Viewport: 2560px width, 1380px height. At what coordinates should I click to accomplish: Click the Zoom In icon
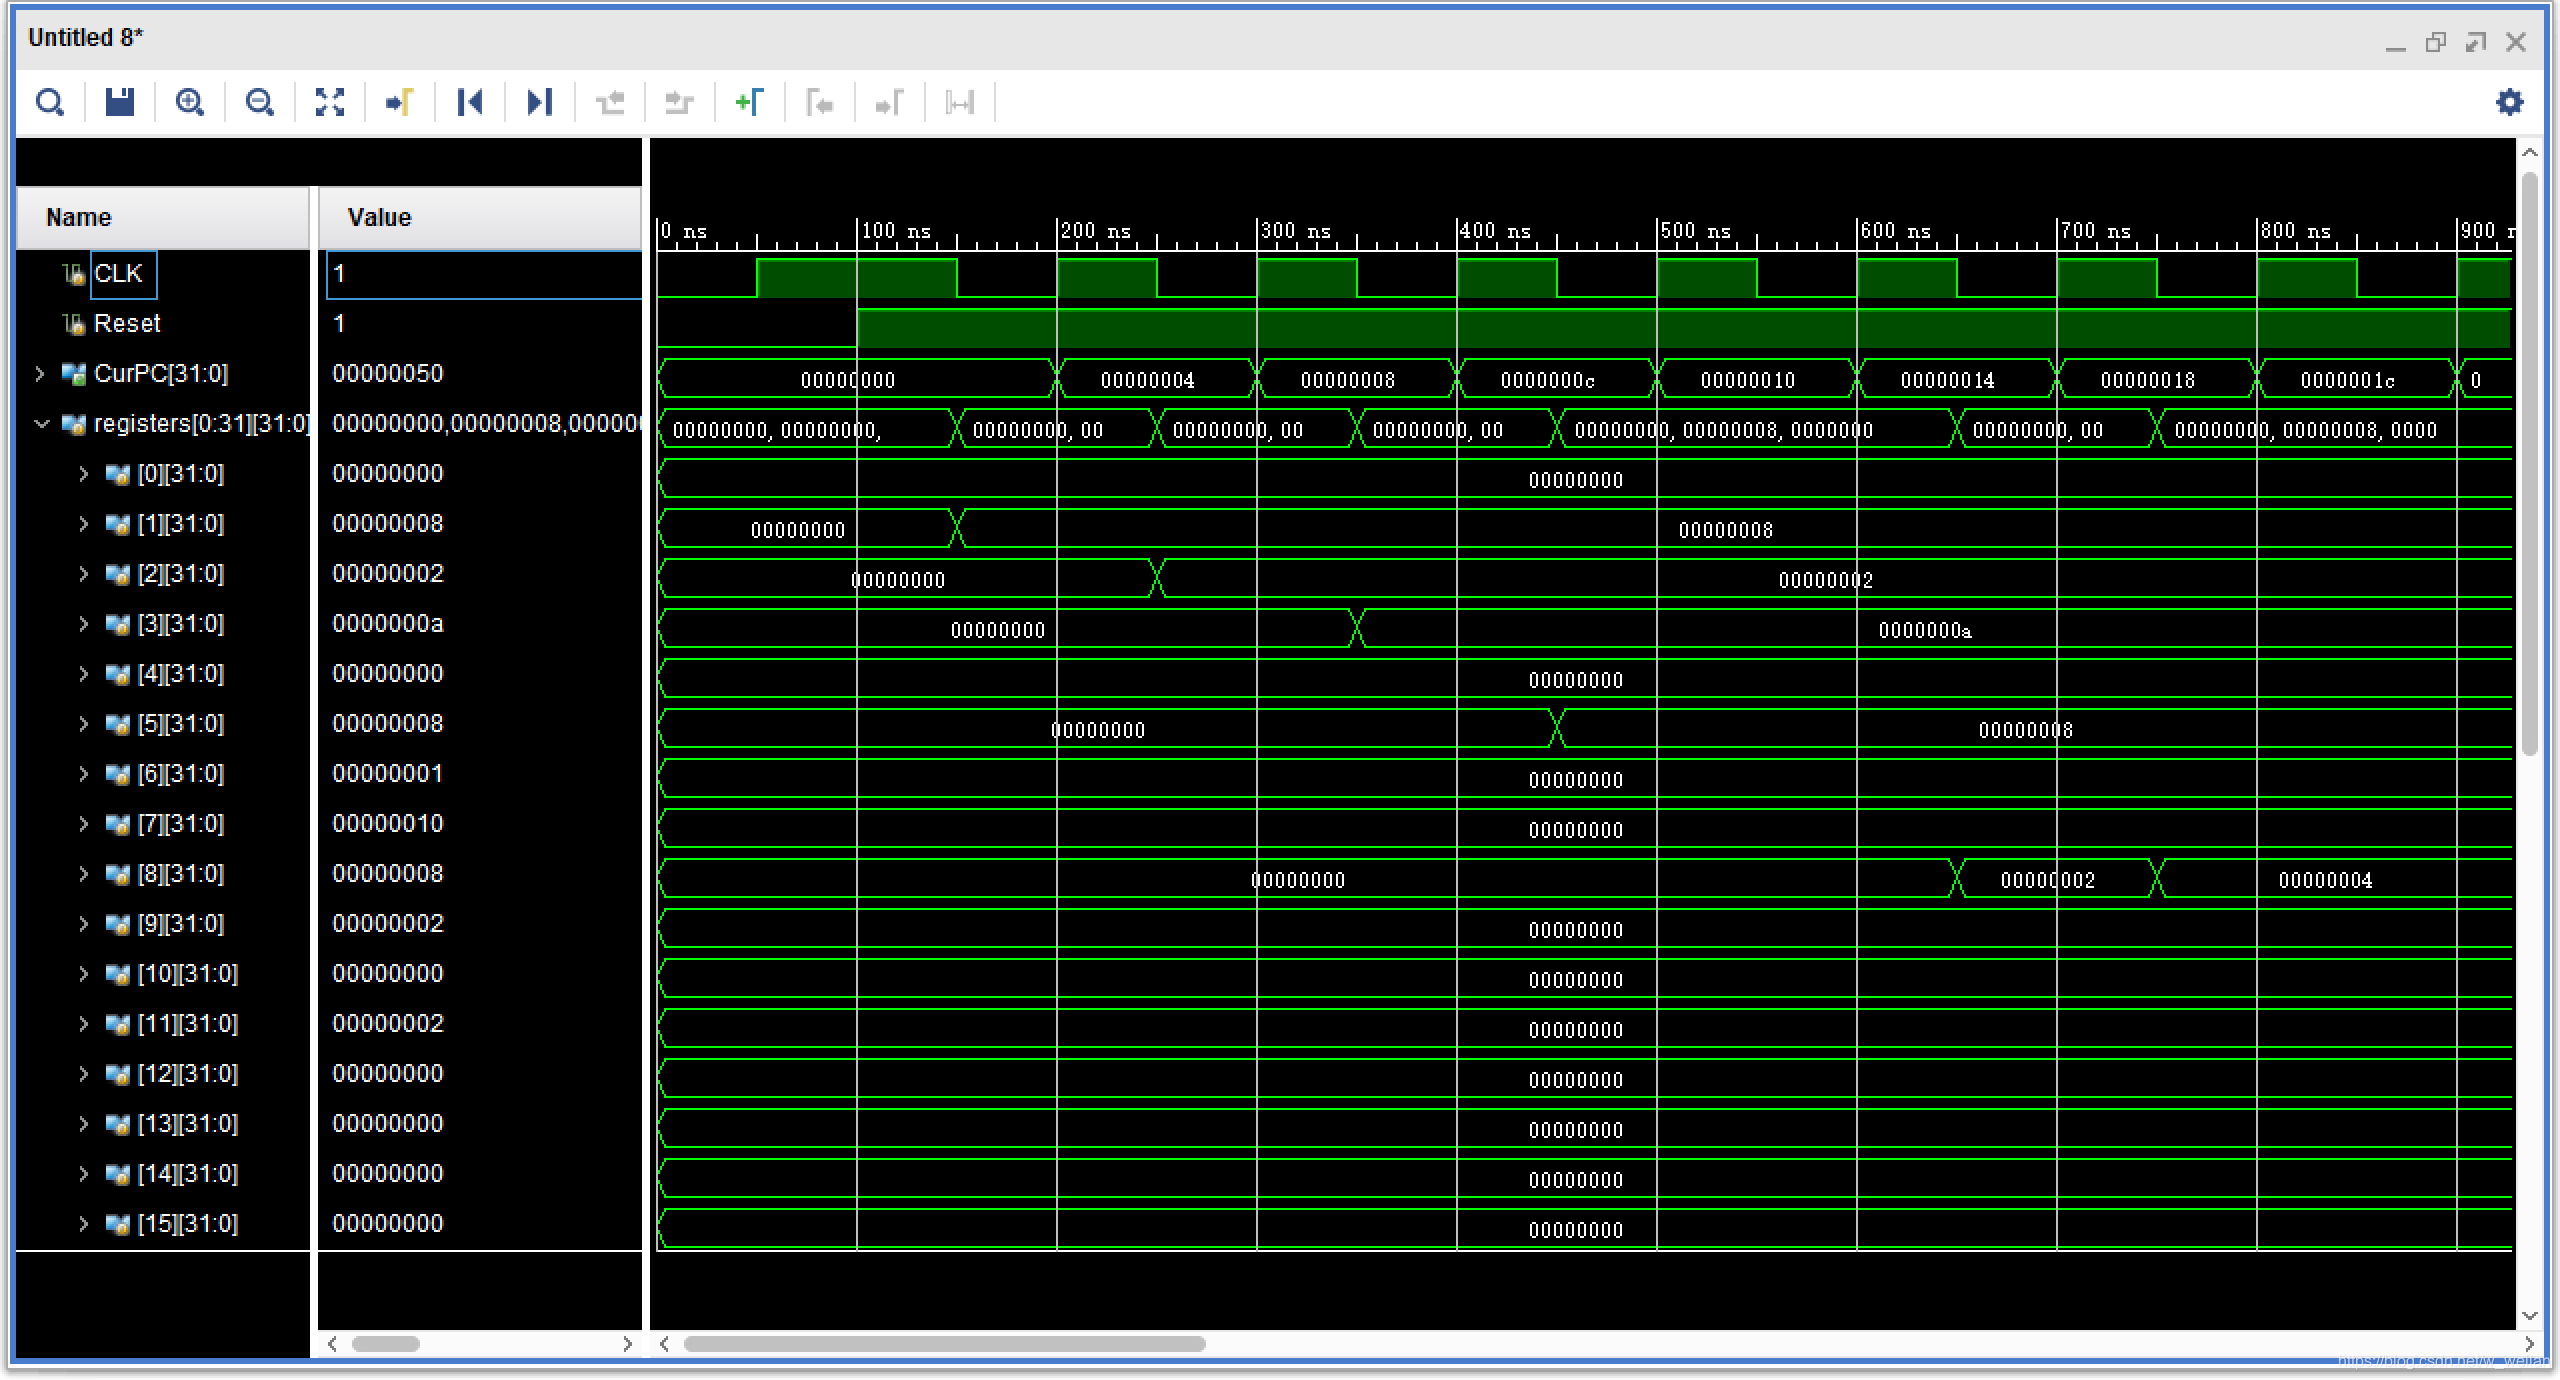point(189,102)
